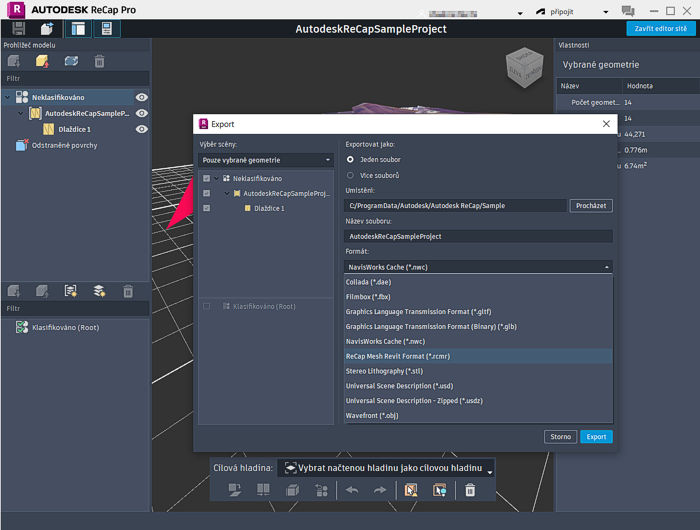Open the Cílová hladina dropdown
700x530 pixels.
386,468
